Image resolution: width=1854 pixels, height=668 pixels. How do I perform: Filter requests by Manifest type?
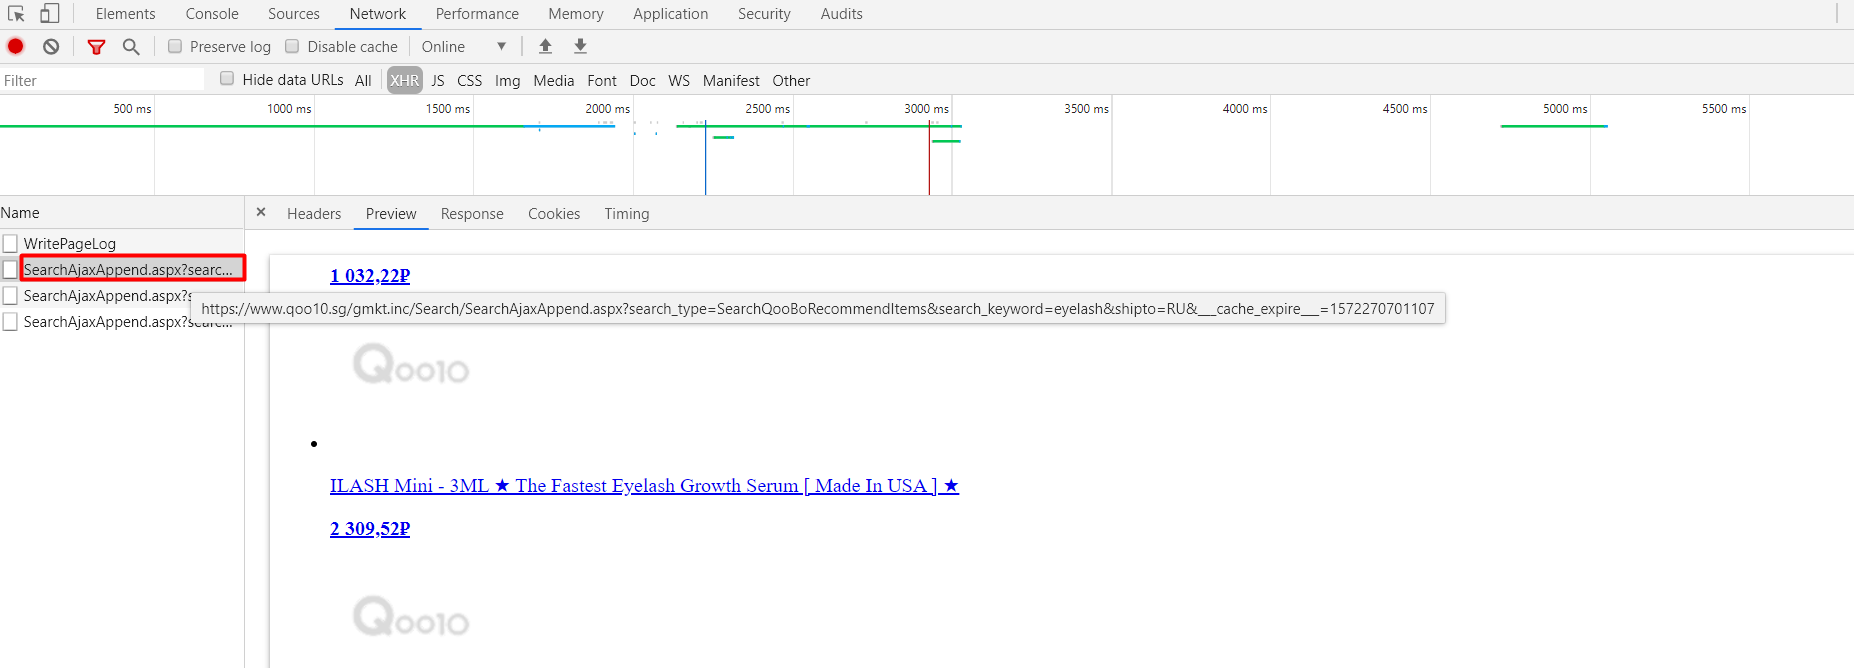tap(731, 80)
